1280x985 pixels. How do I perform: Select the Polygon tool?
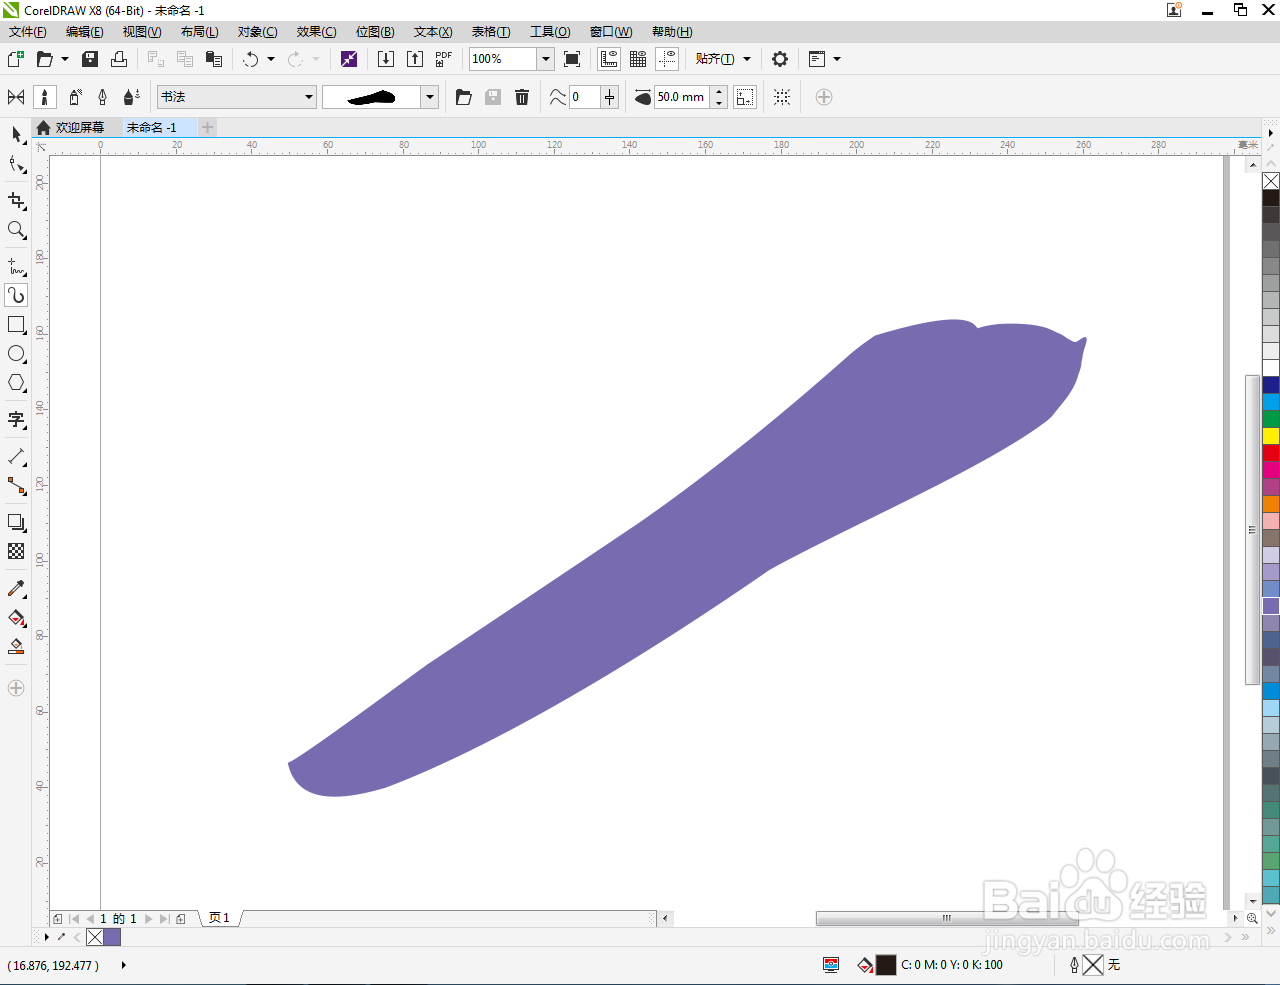[16, 383]
